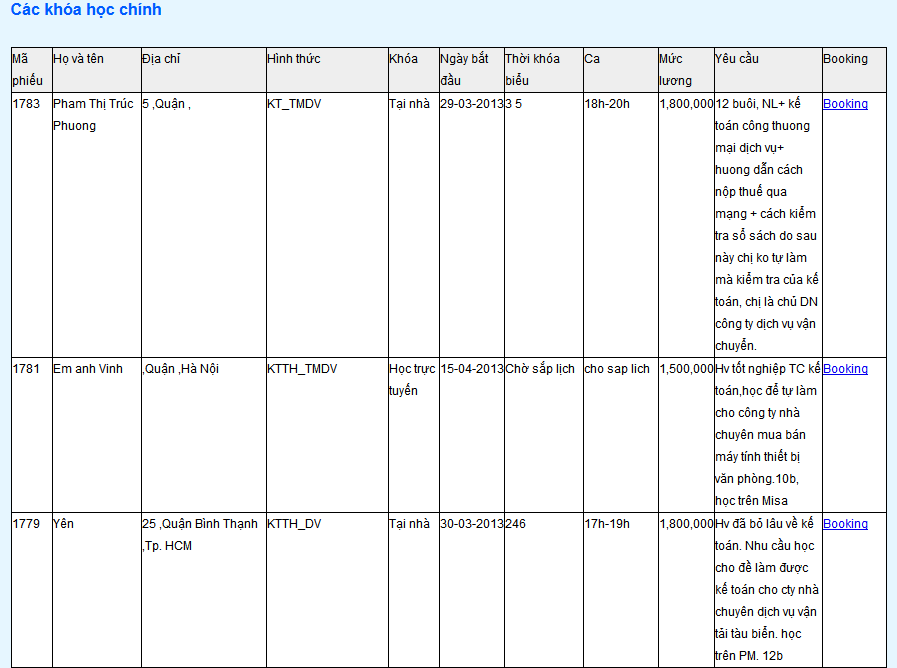Click the start date 15-04-2013
This screenshot has height=668, width=897.
[x=471, y=369]
